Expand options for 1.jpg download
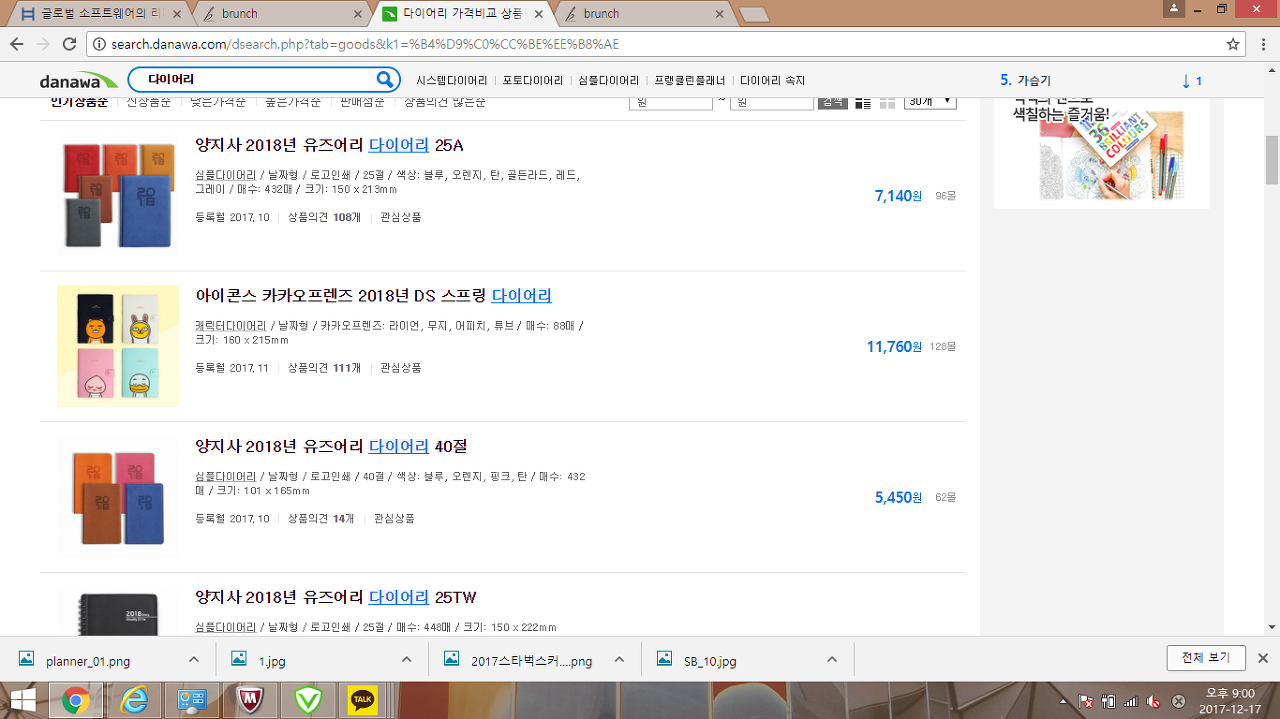The image size is (1280, 719). [407, 660]
